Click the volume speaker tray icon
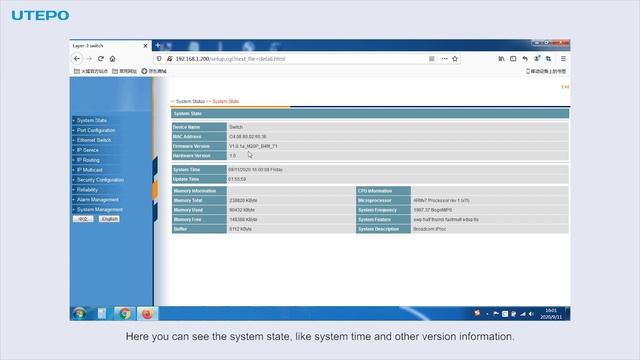The image size is (640, 360). pyautogui.click(x=531, y=314)
